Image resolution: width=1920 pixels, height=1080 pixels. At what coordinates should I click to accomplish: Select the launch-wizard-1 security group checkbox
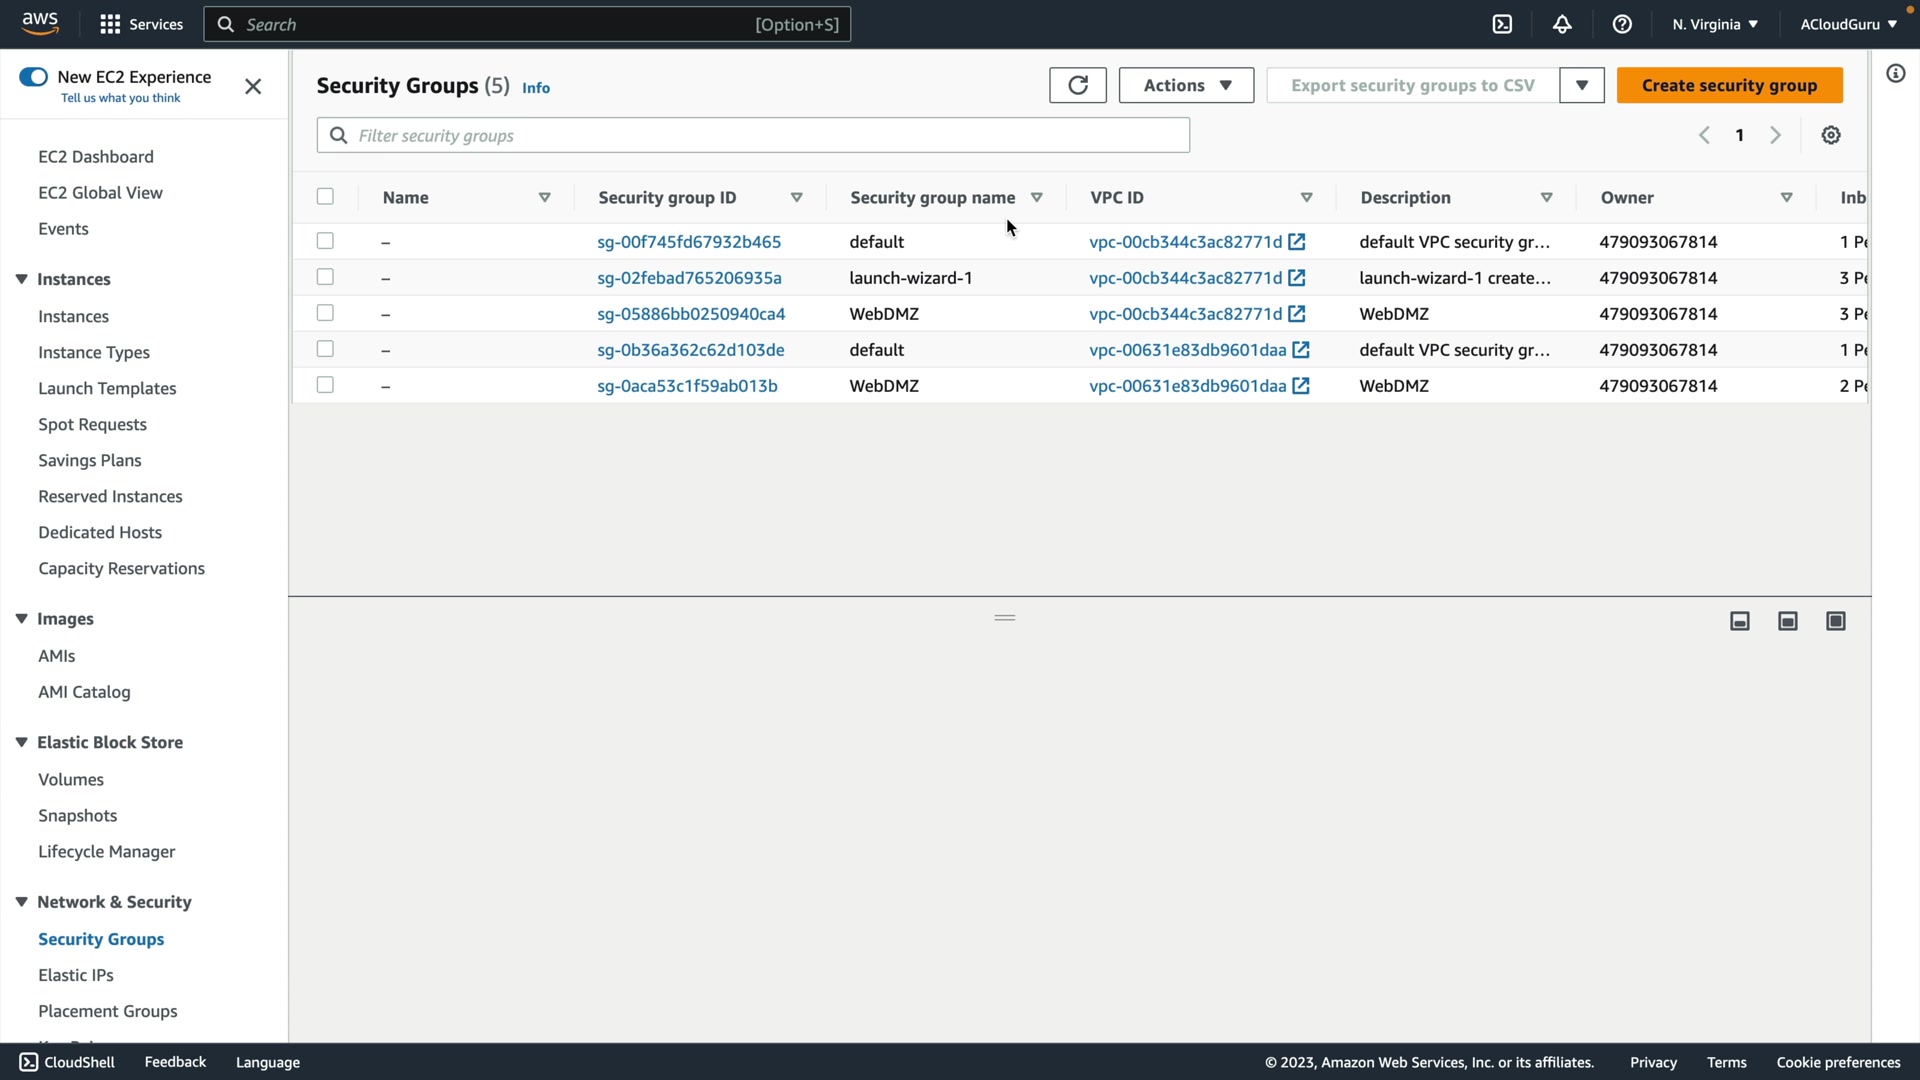[325, 277]
